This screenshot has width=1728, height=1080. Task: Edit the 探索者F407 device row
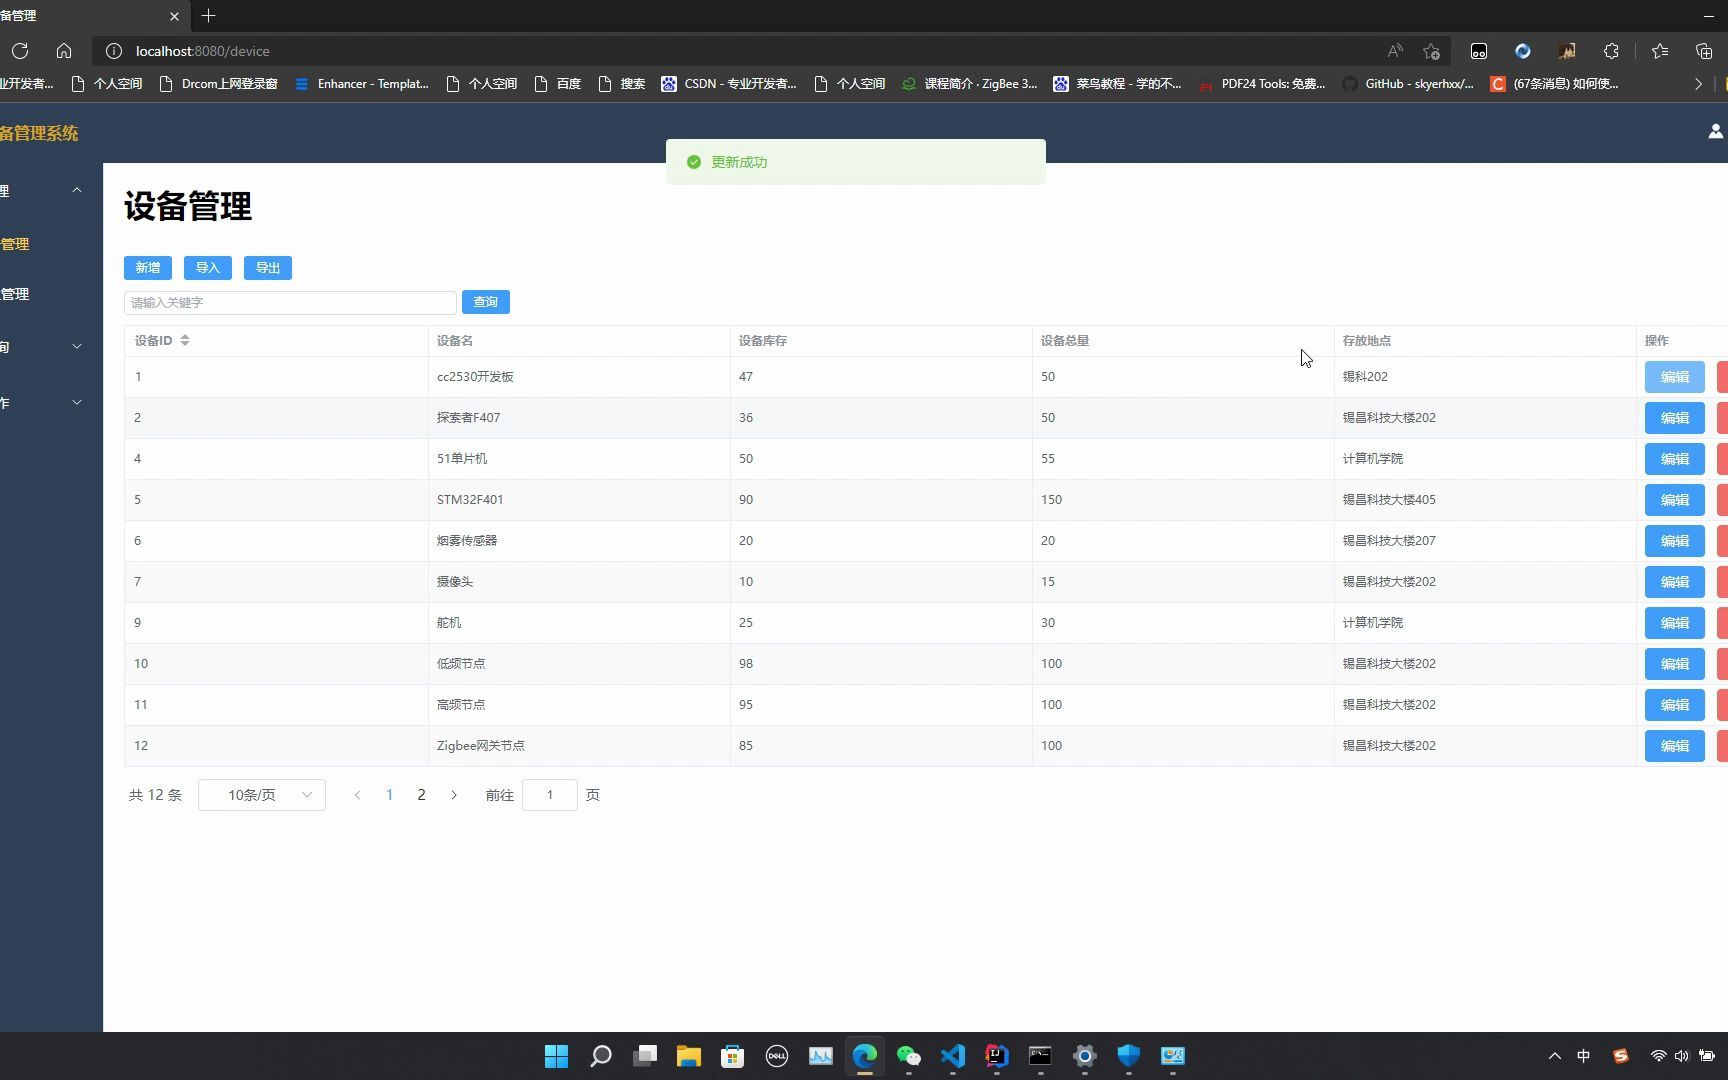click(x=1675, y=418)
